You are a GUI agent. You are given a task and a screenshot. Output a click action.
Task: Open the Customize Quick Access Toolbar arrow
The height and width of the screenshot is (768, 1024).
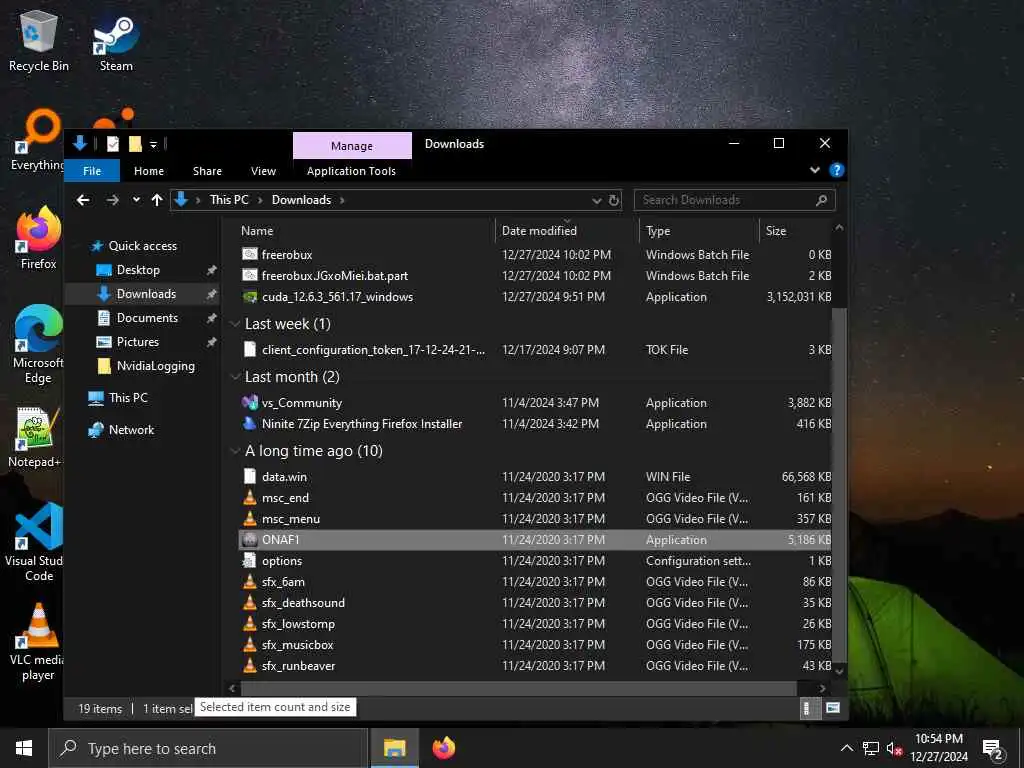[153, 144]
